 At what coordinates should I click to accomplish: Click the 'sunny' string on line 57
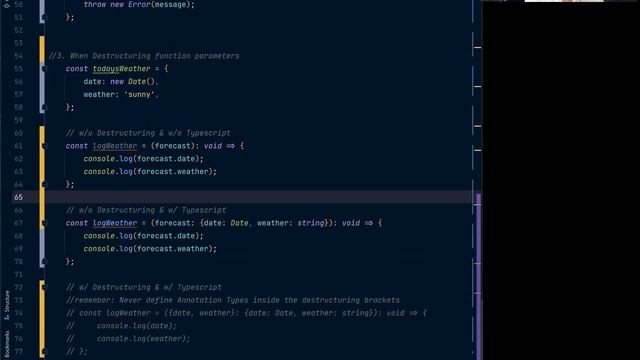(x=139, y=94)
